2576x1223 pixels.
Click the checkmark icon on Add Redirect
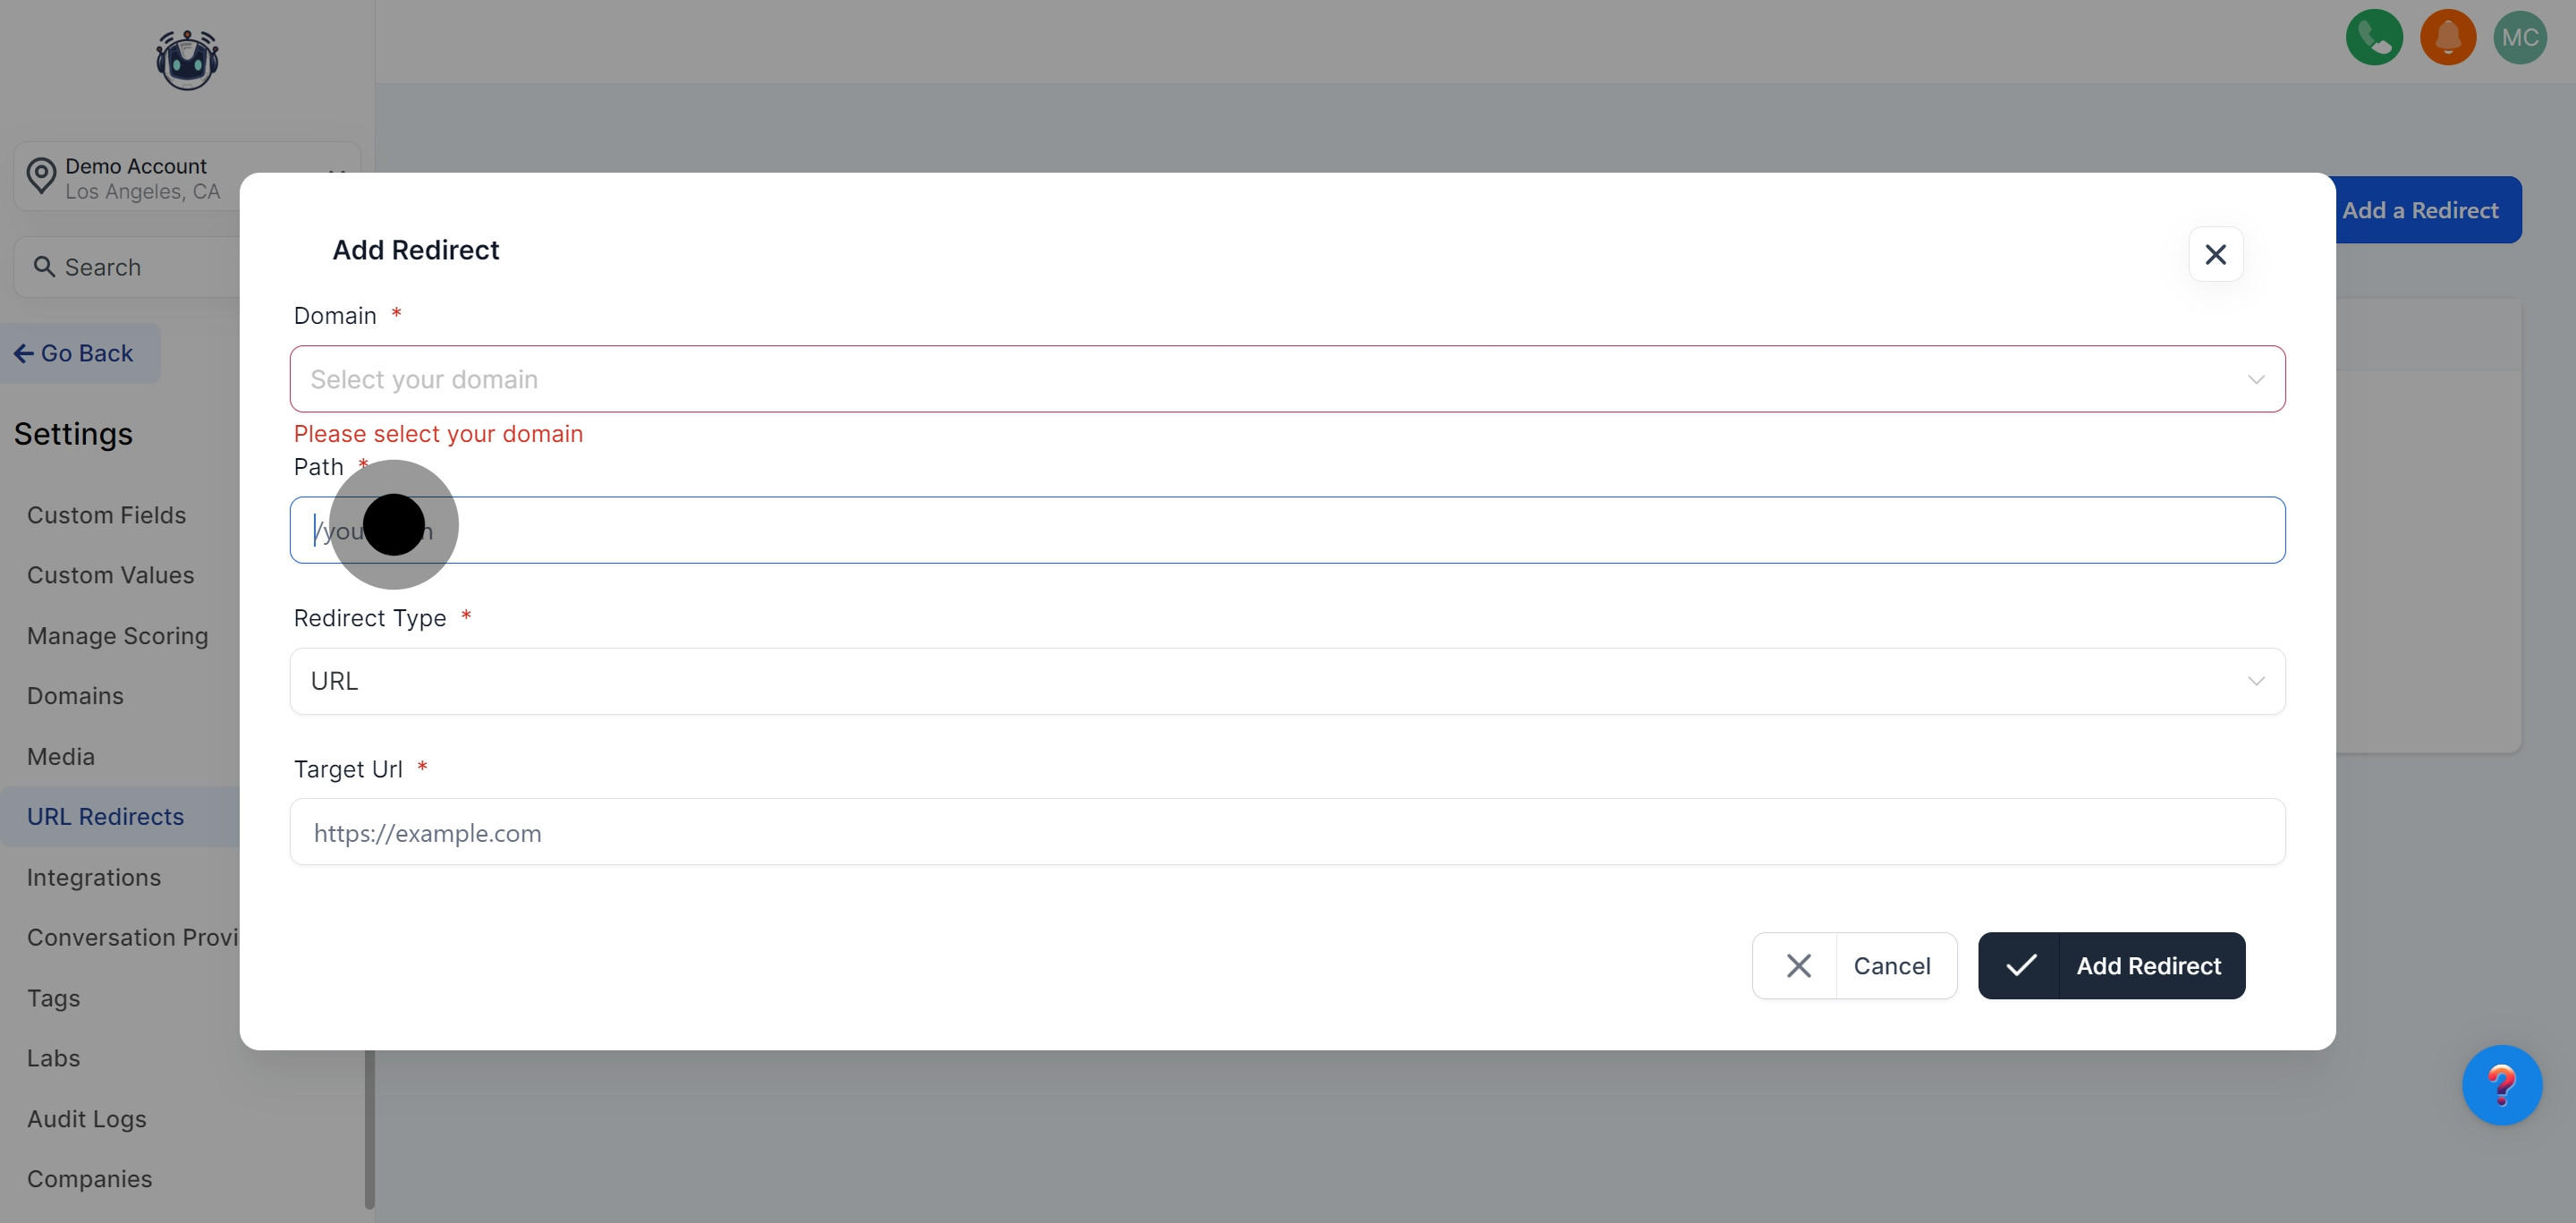[x=2020, y=965]
